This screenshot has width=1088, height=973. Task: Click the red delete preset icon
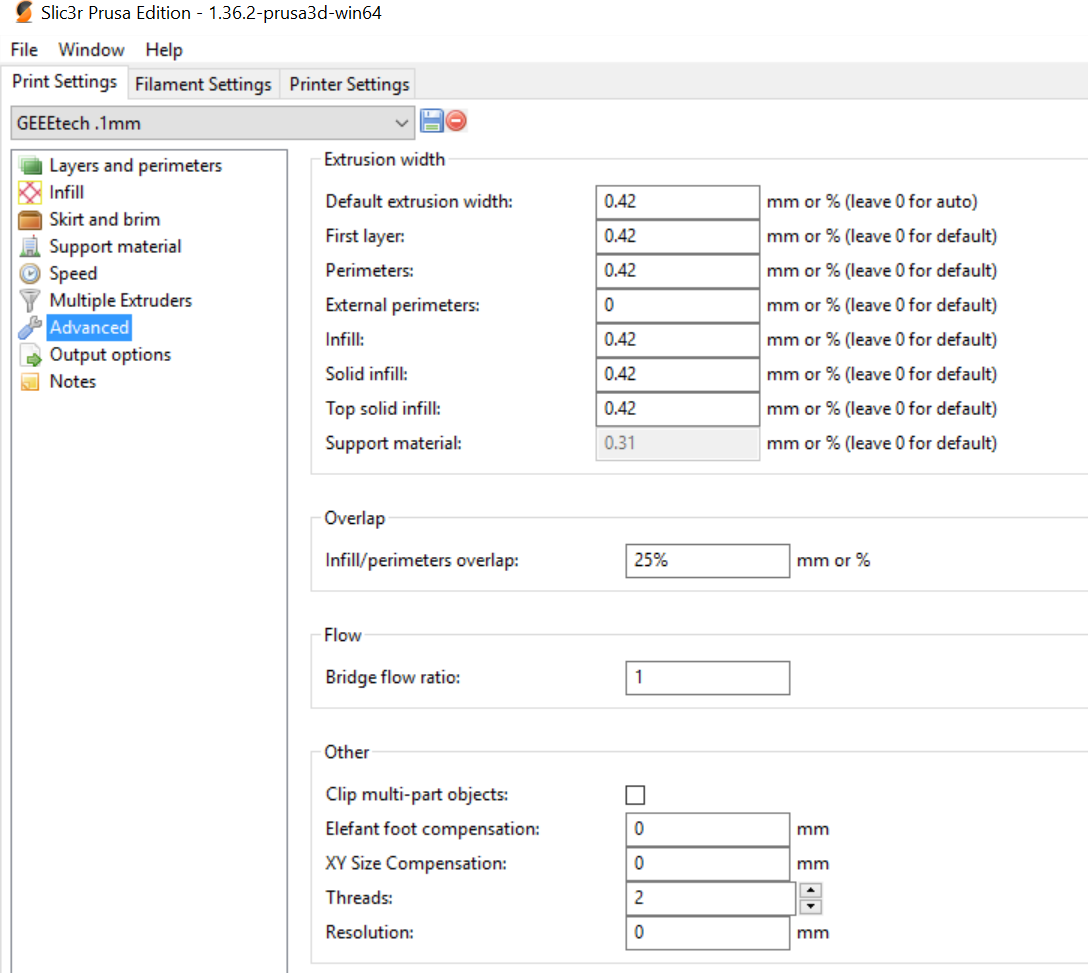click(x=457, y=122)
